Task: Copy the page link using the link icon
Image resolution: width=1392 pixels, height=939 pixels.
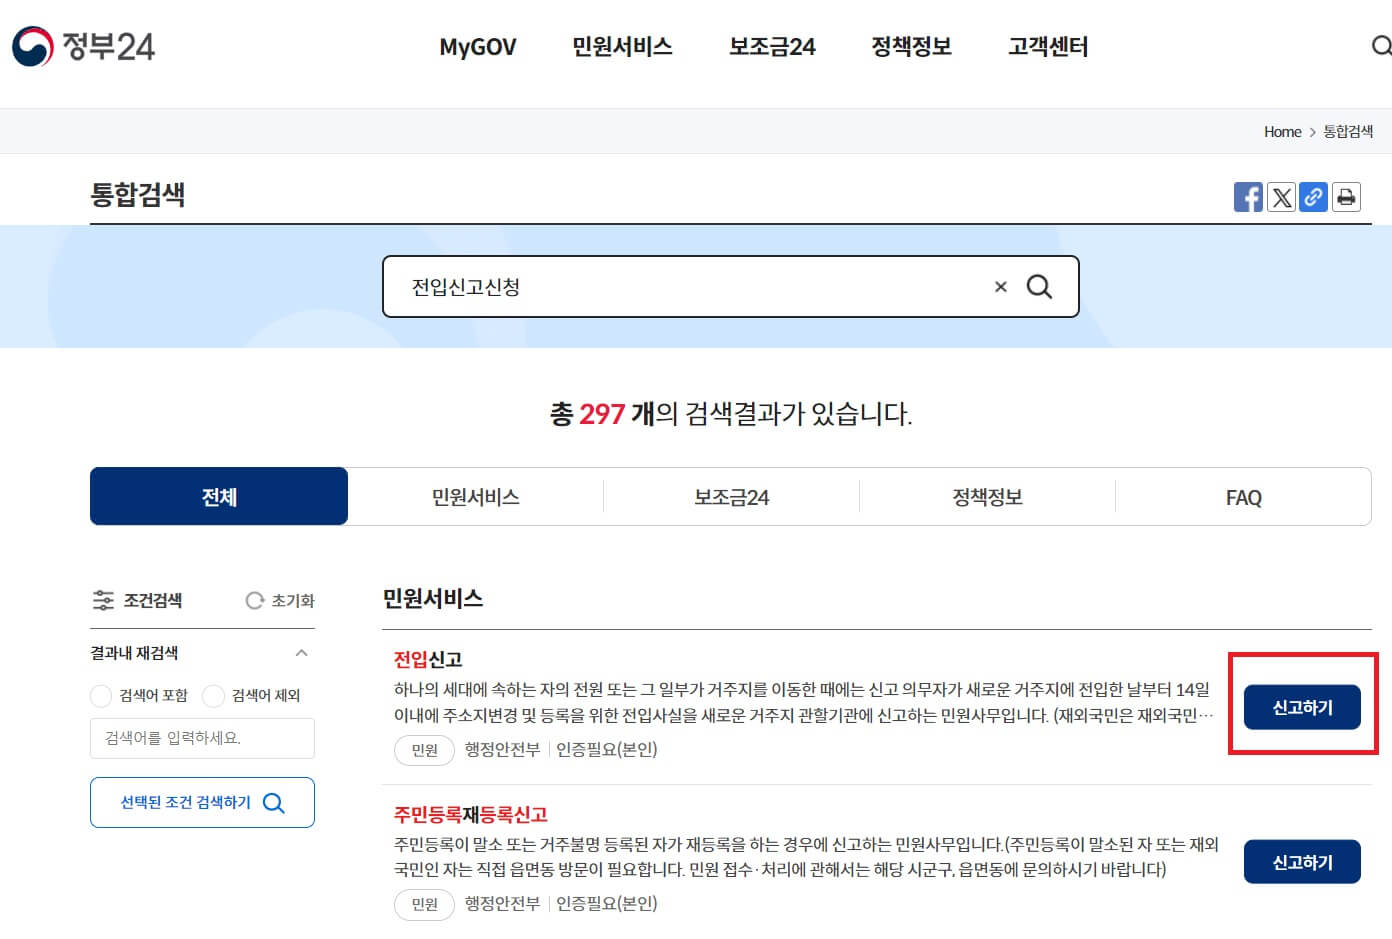Action: click(1313, 197)
